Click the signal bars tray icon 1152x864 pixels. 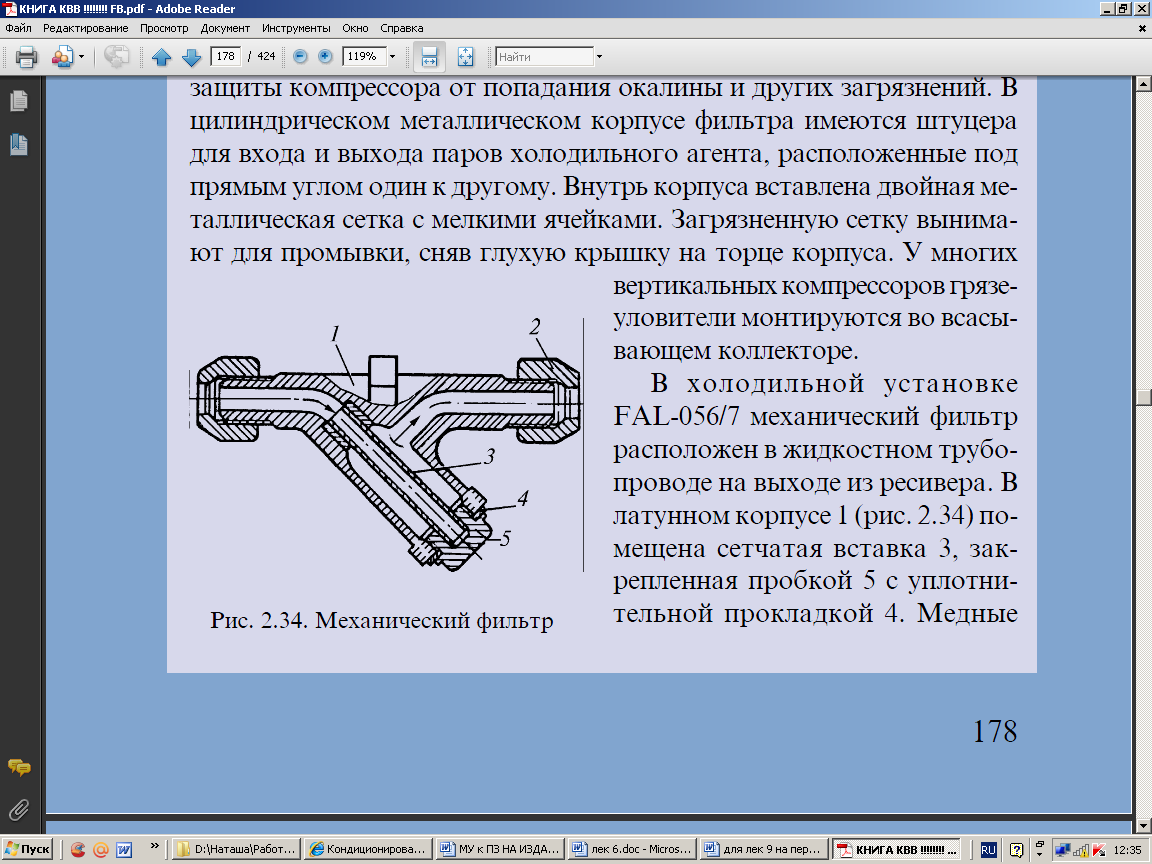[1081, 850]
